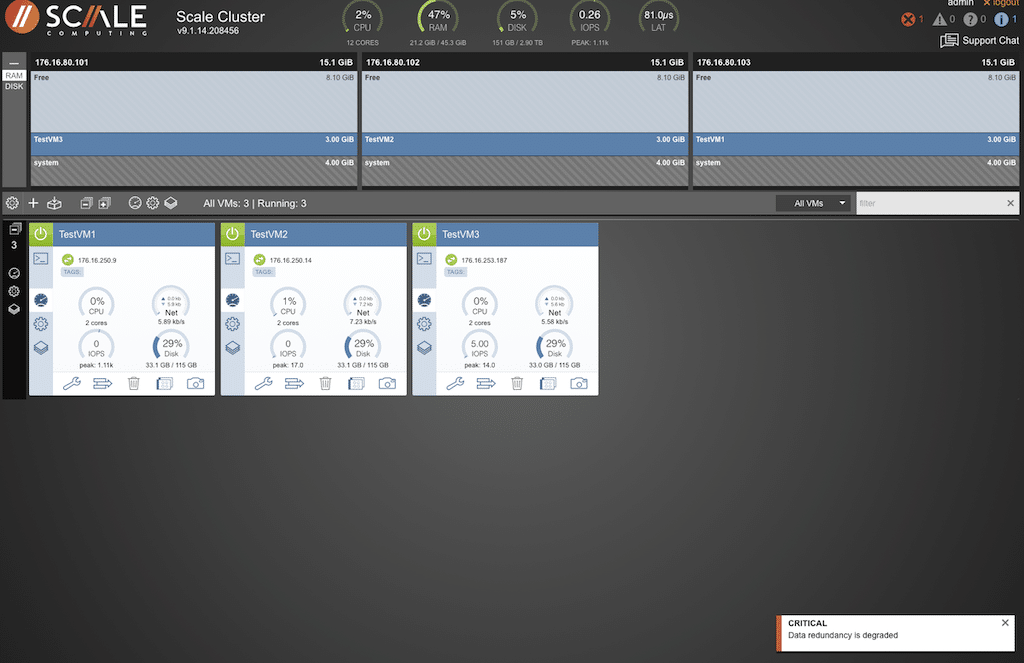Click the wrench icon on TestVM1
Screen dimensions: 1024x663
(72, 383)
